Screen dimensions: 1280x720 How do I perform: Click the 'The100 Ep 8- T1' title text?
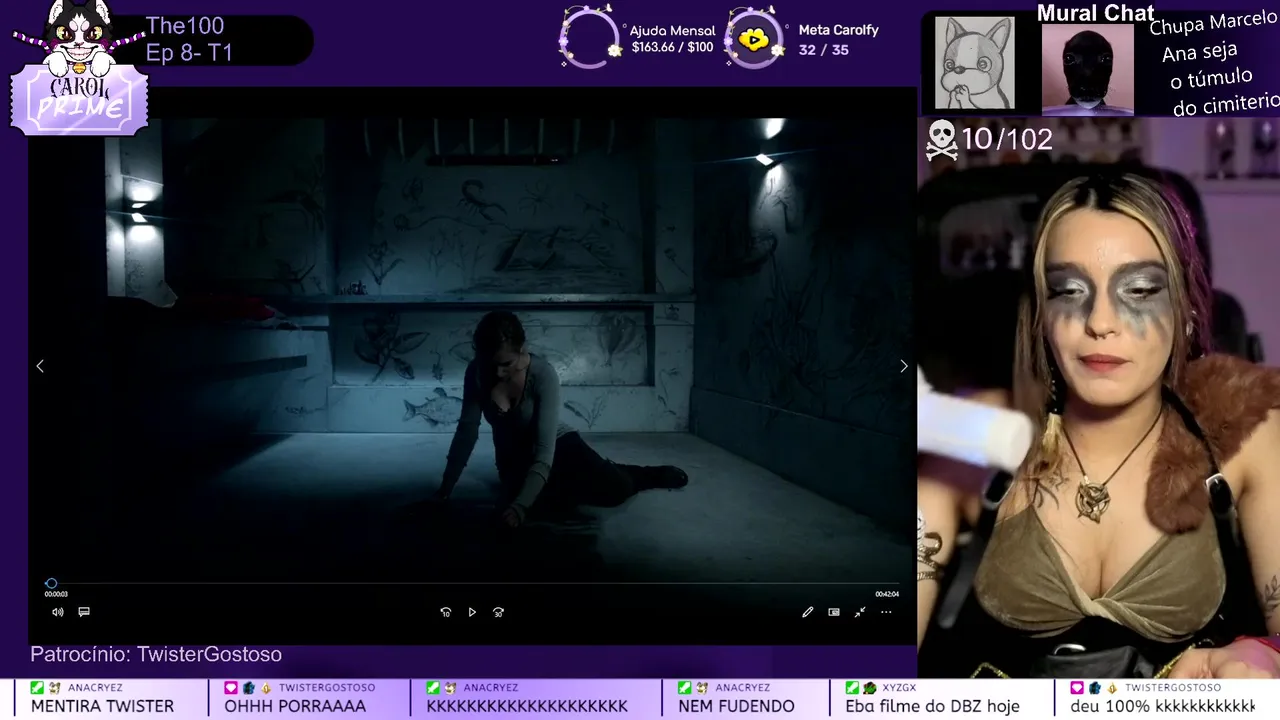pyautogui.click(x=189, y=40)
